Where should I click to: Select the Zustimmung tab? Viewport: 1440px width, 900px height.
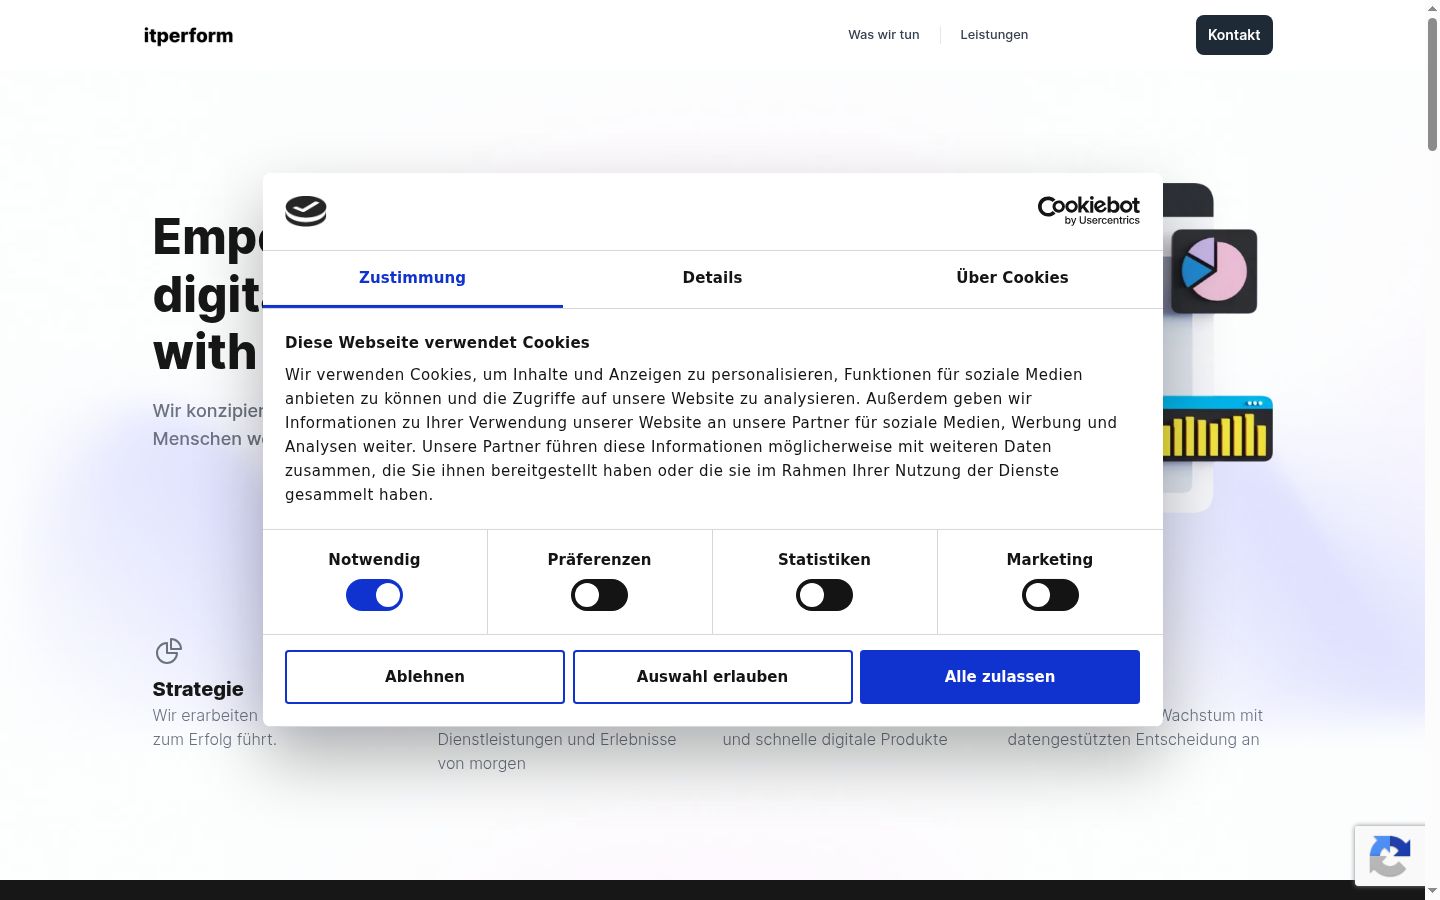tap(412, 278)
